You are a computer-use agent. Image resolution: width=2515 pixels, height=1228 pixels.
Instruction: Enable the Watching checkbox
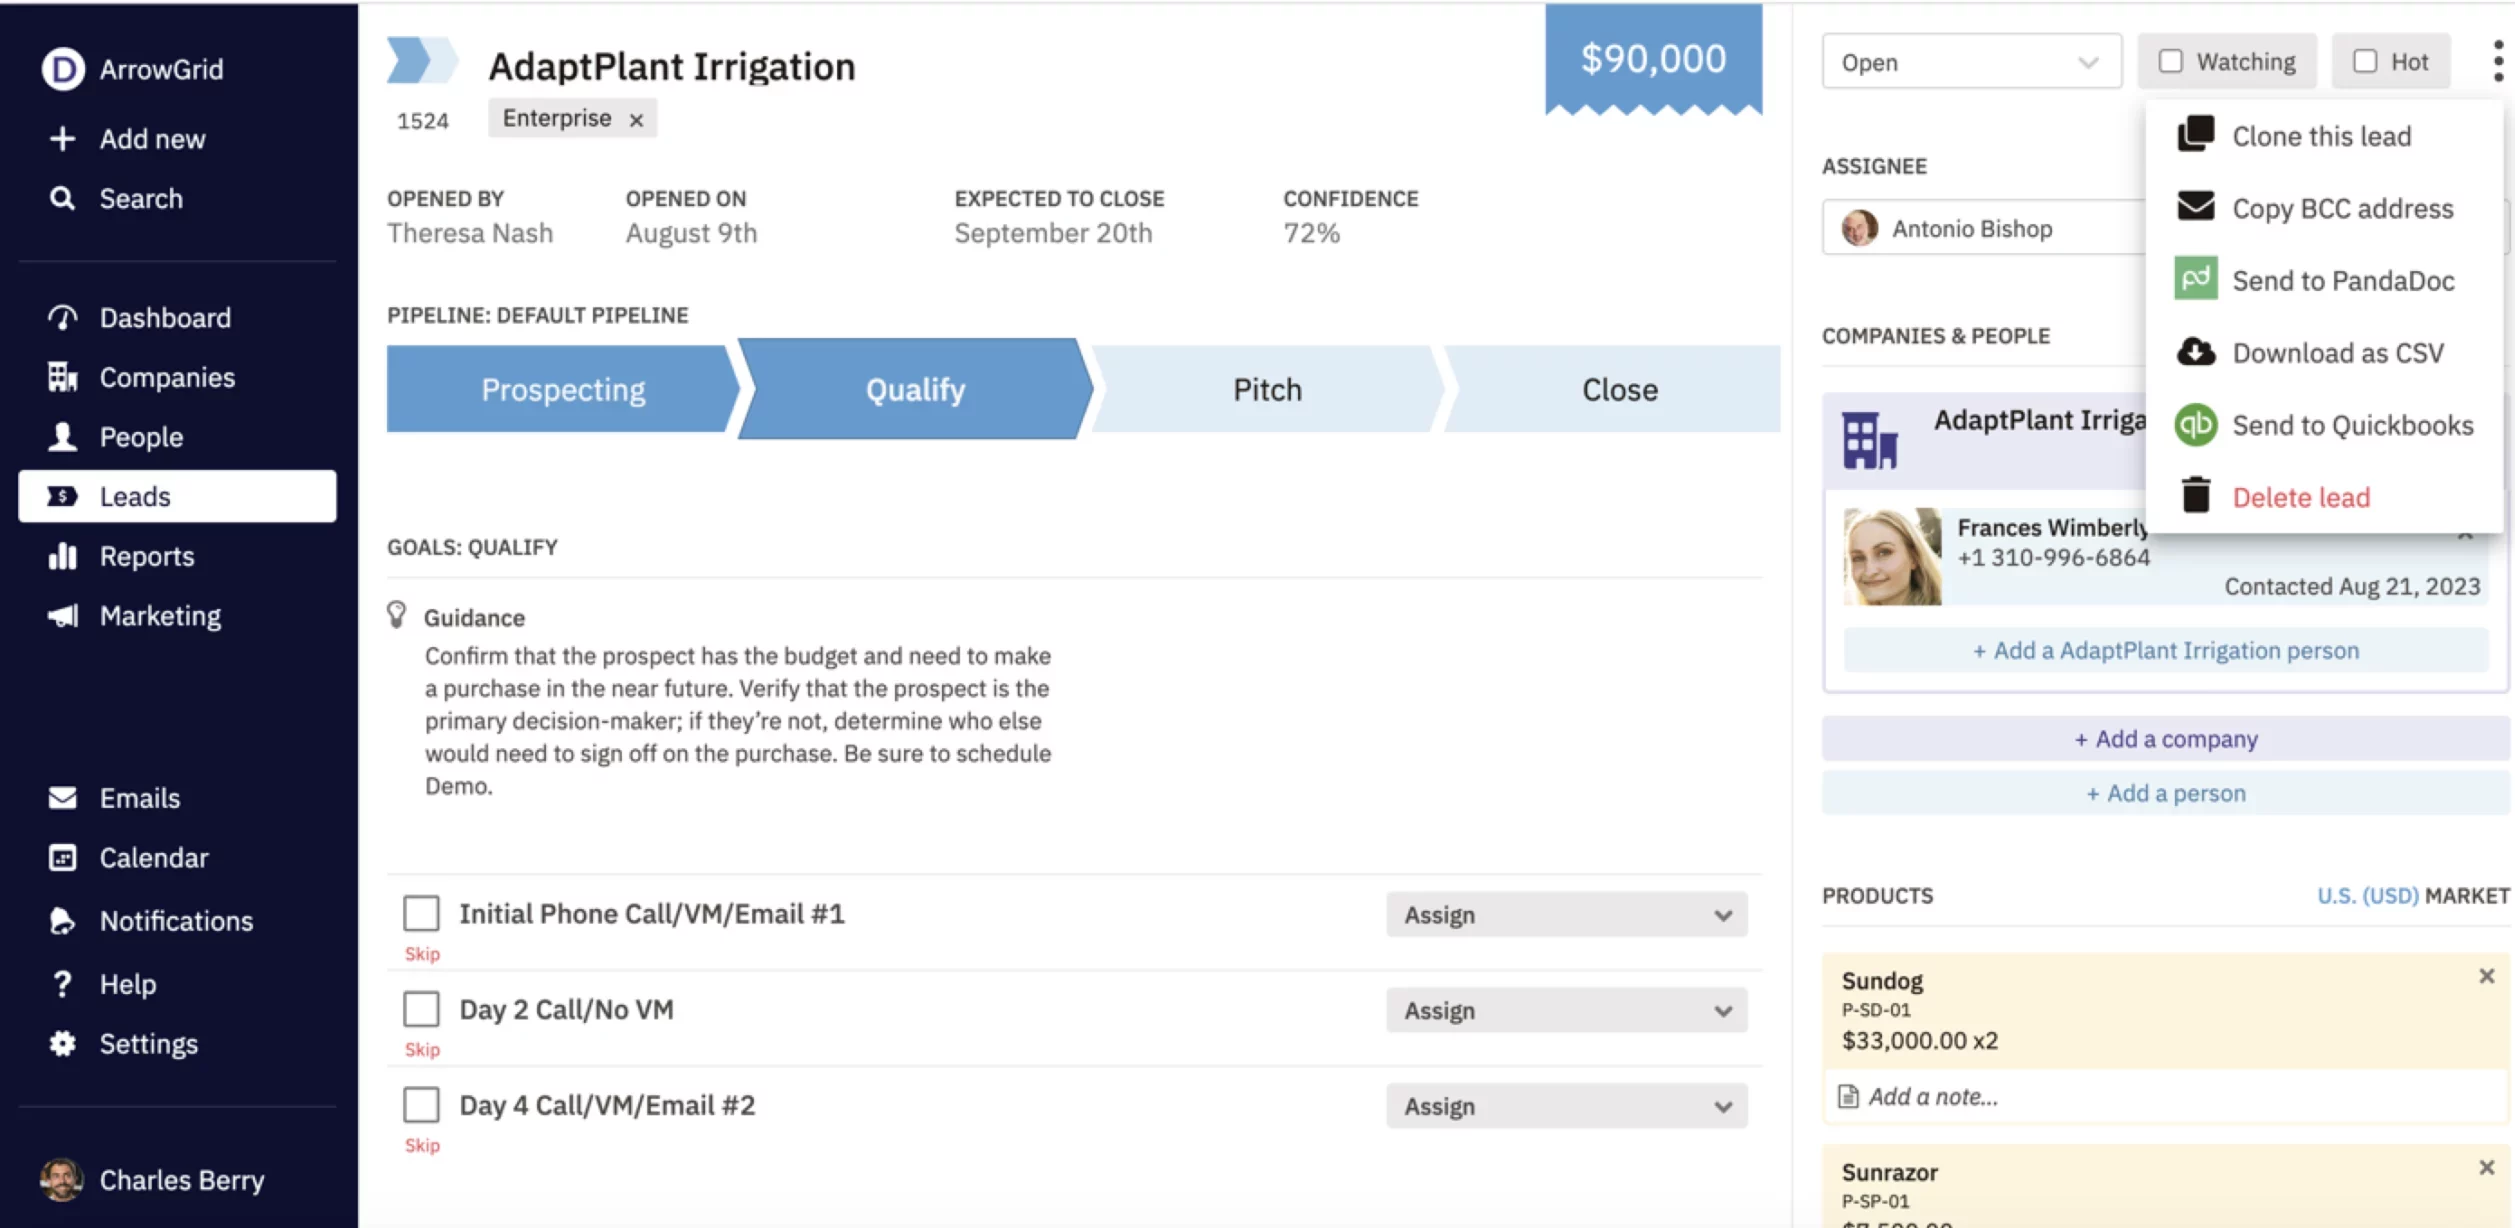pos(2170,61)
